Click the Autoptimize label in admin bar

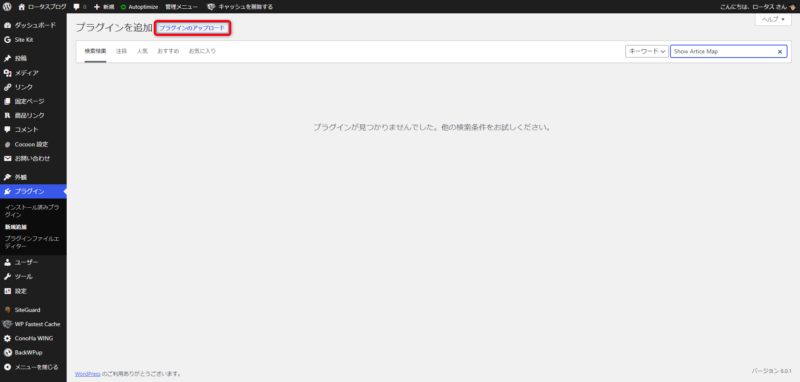point(143,7)
